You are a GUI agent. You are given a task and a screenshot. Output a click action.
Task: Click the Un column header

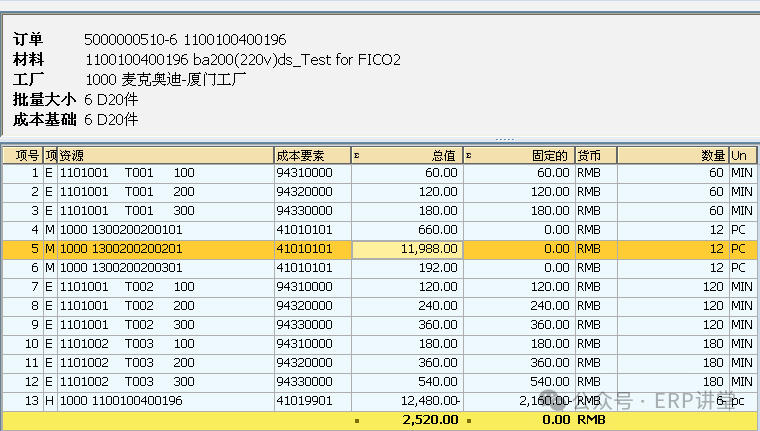click(743, 155)
